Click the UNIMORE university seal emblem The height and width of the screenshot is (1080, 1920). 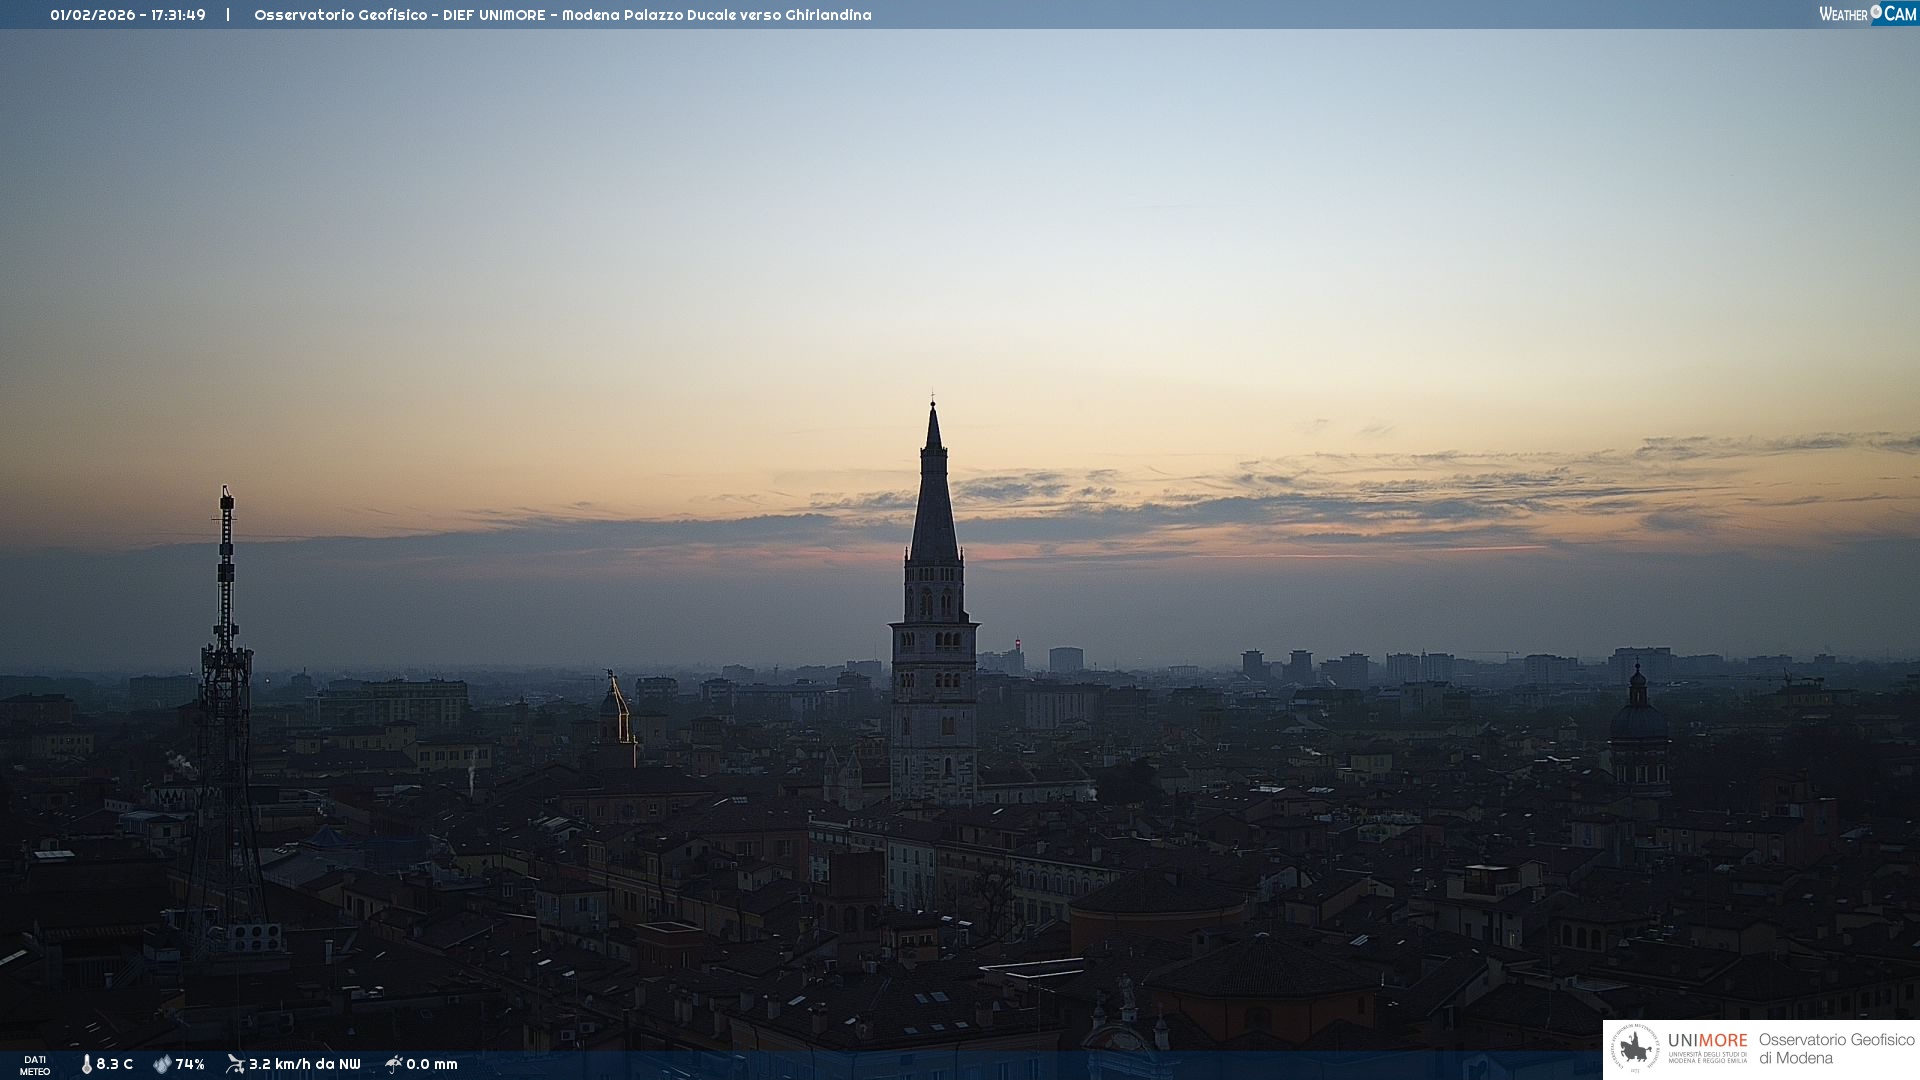pyautogui.click(x=1635, y=1049)
